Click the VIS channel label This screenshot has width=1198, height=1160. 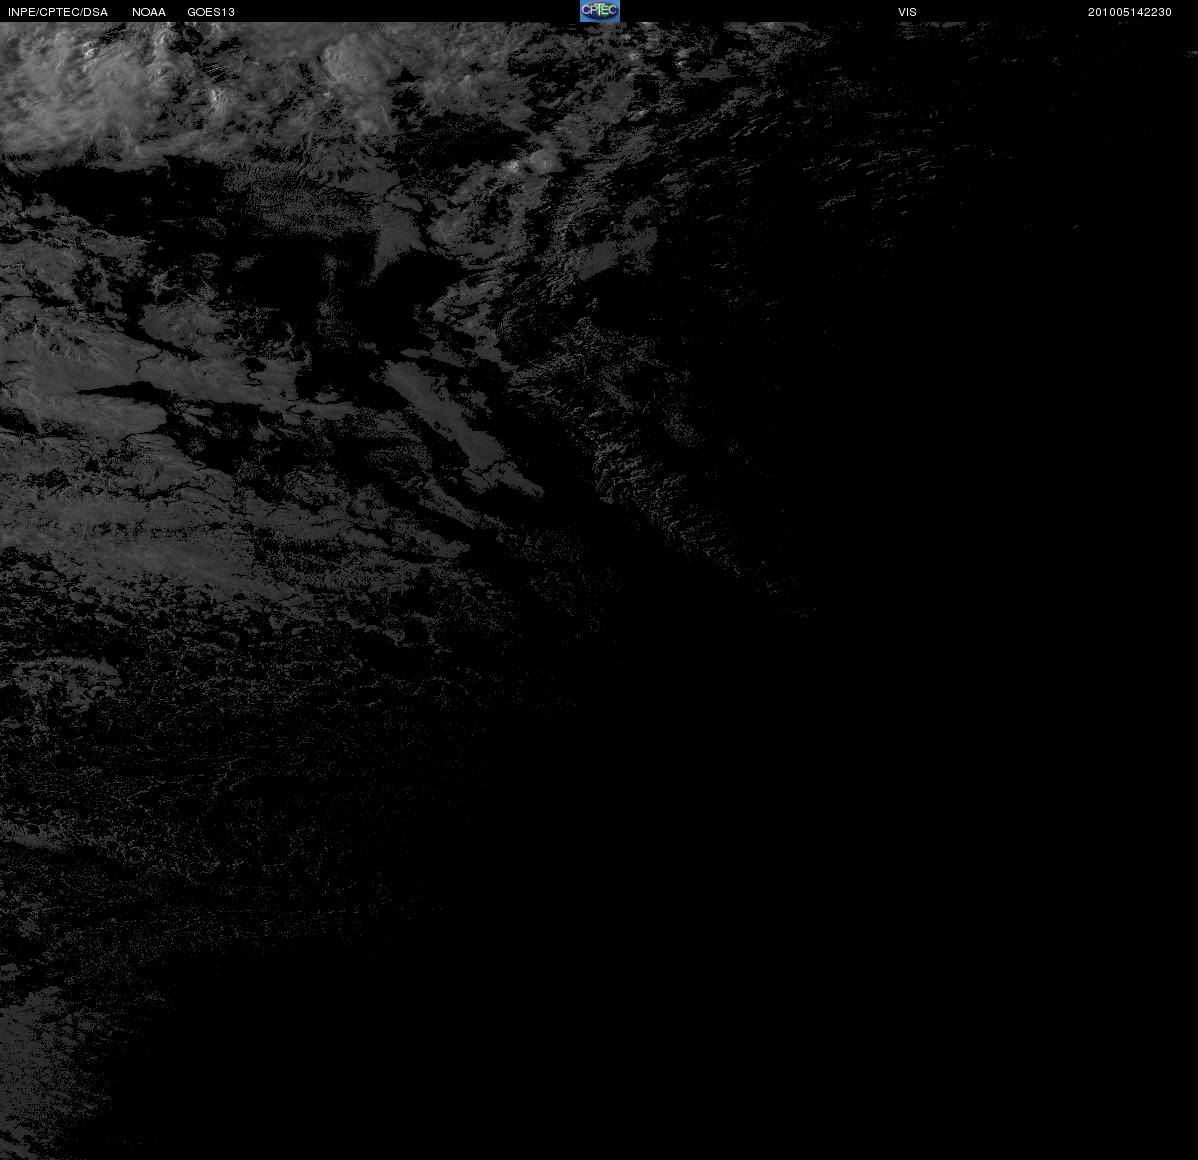click(x=907, y=12)
